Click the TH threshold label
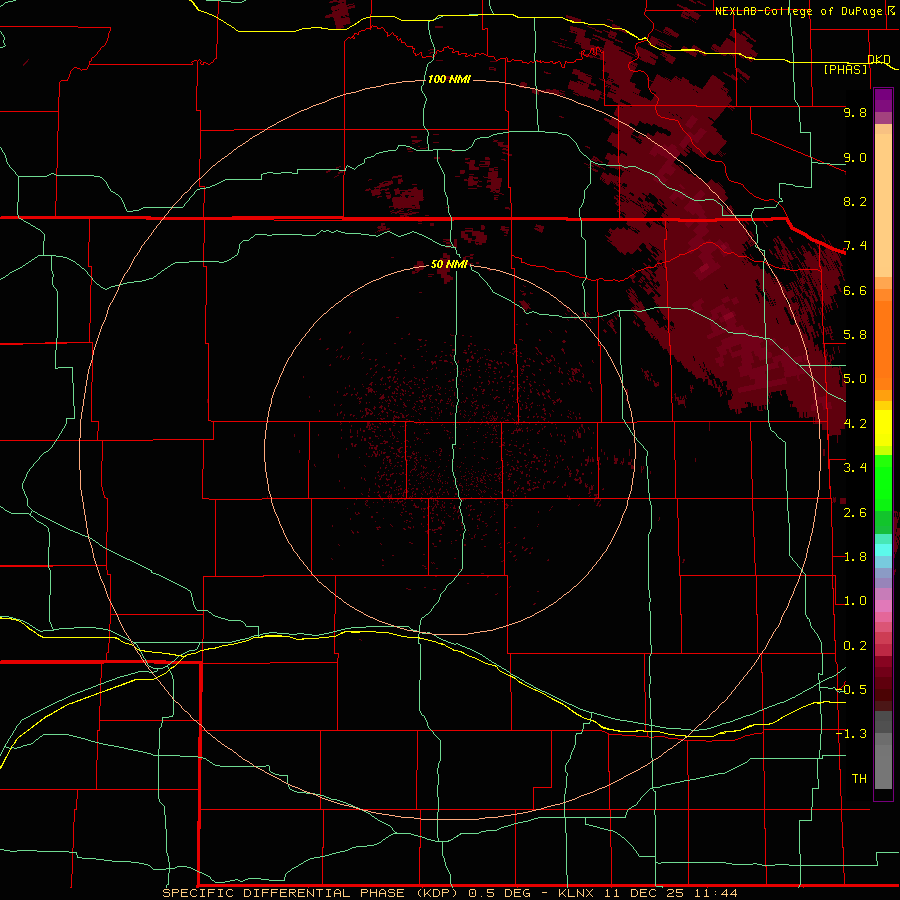 pos(859,779)
